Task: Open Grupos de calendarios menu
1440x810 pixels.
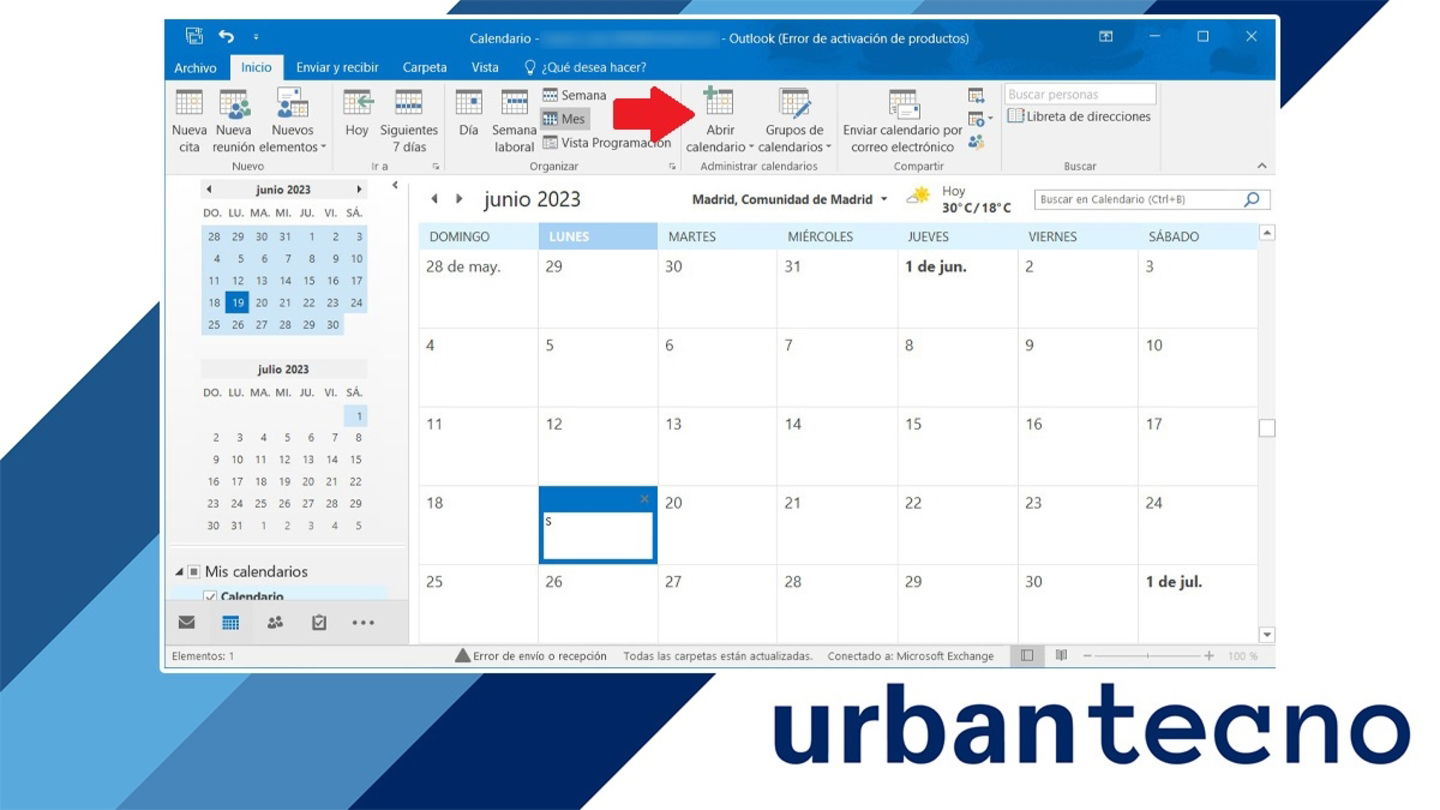Action: [795, 121]
